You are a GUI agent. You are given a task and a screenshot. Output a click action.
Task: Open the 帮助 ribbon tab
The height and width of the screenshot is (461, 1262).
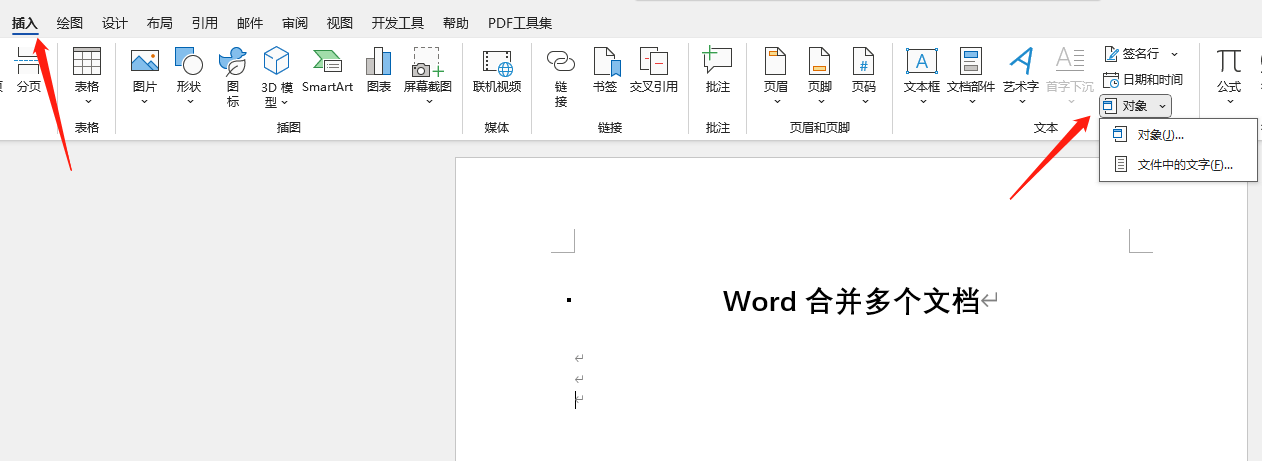click(x=455, y=22)
